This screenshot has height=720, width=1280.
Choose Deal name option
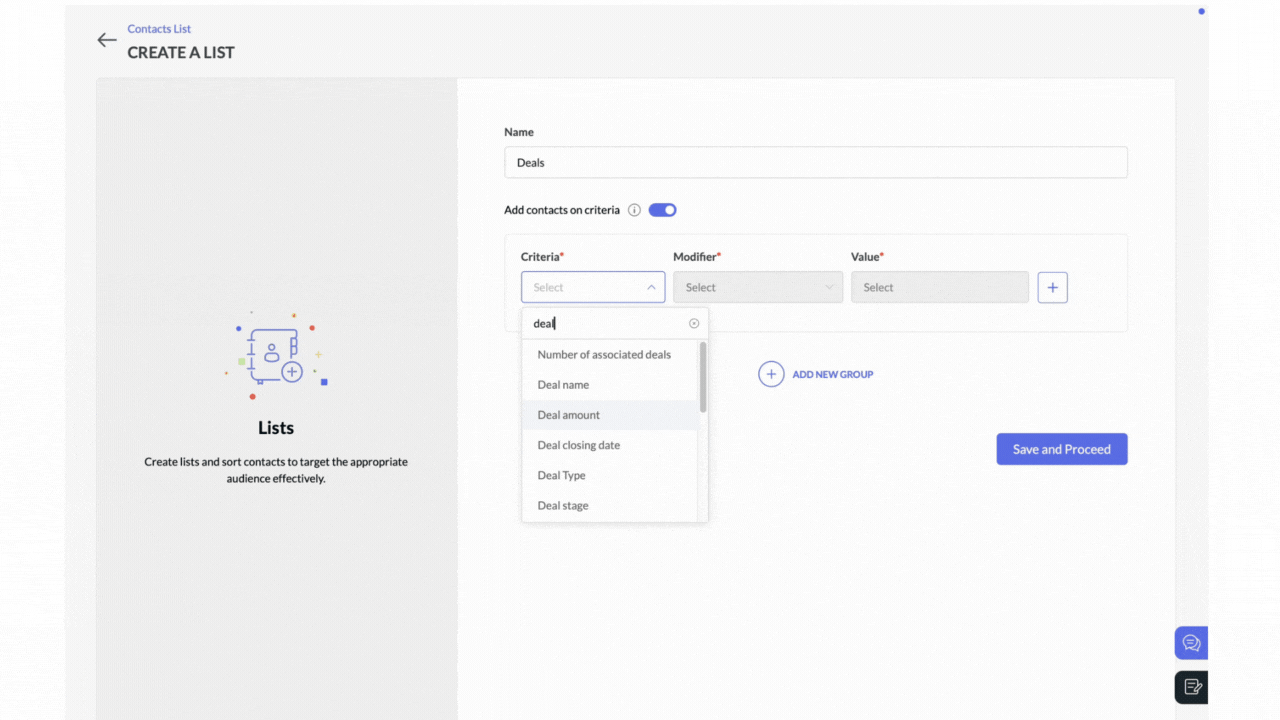(x=609, y=385)
